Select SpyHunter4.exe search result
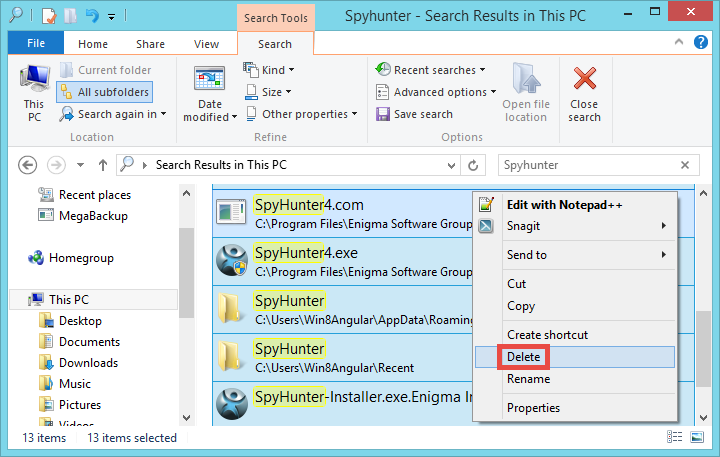The height and width of the screenshot is (457, 720). click(343, 262)
